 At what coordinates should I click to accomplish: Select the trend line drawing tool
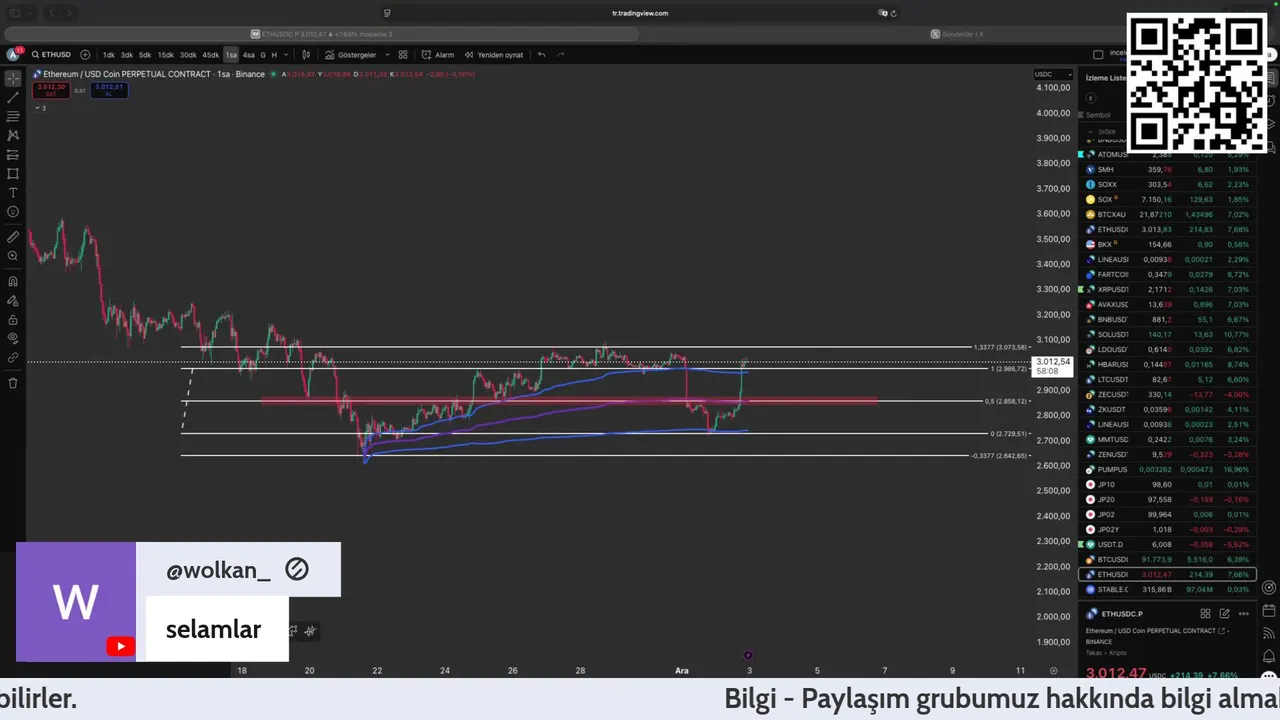(13, 98)
